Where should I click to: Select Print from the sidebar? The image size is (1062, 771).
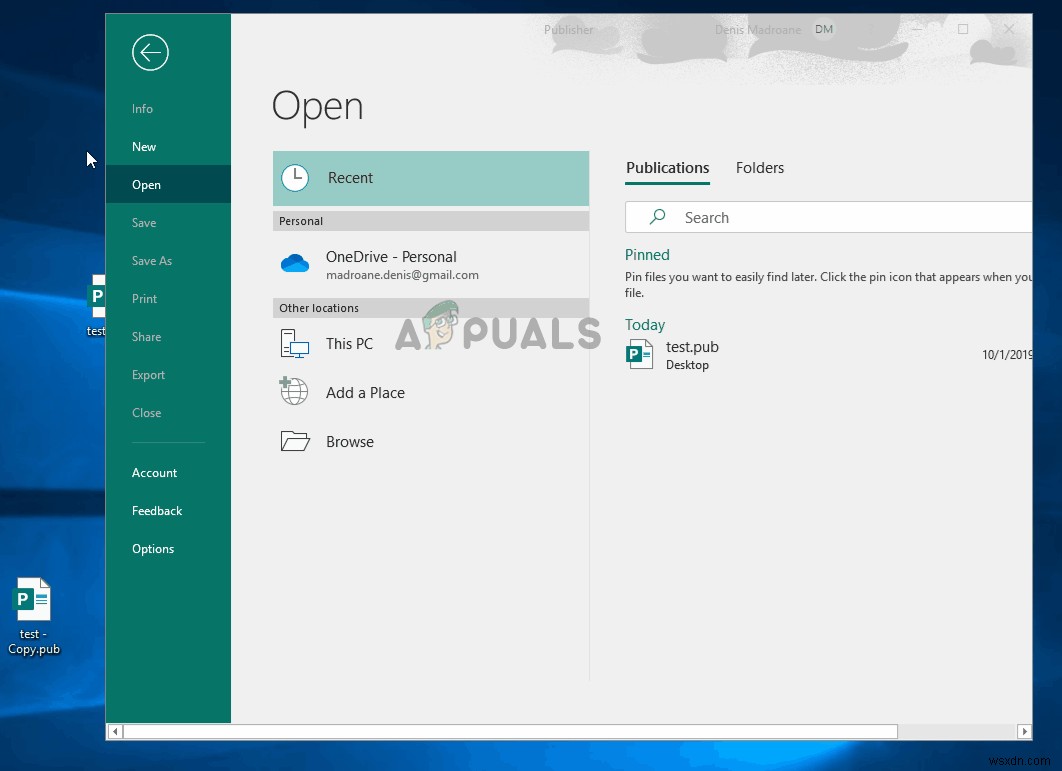click(144, 298)
